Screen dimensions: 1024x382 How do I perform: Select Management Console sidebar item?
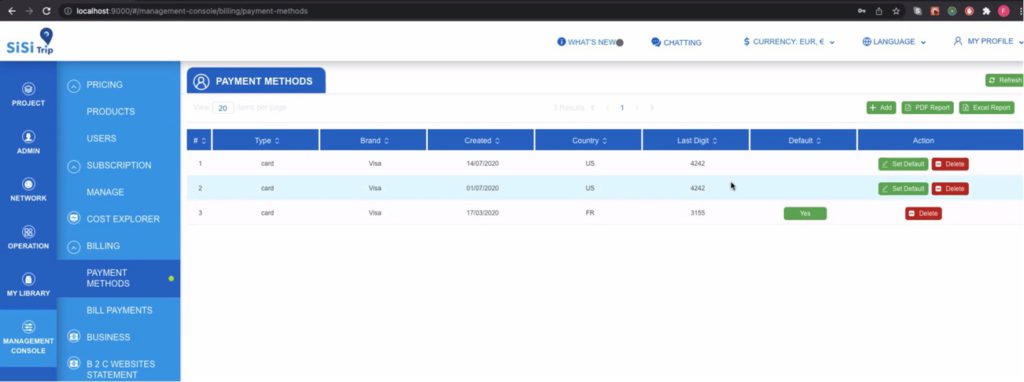(28, 337)
